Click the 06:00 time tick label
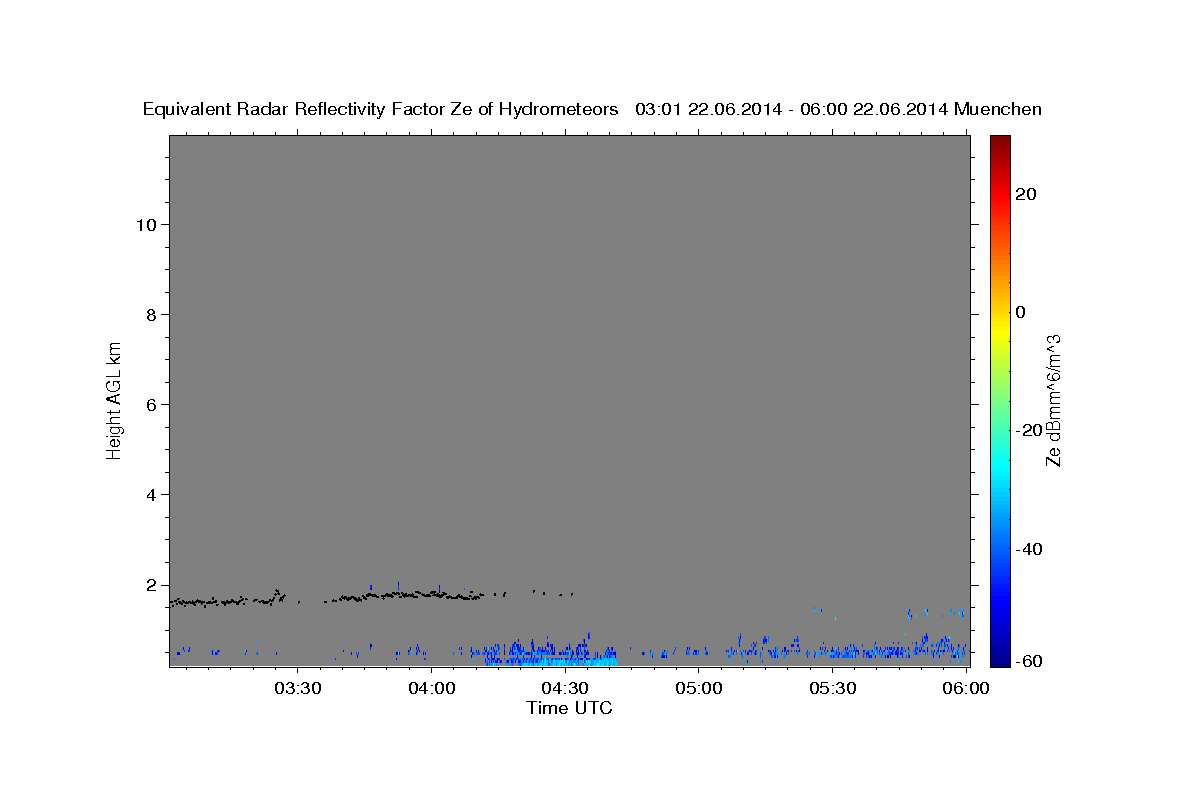Viewport: 1200px width, 800px height. pos(966,688)
